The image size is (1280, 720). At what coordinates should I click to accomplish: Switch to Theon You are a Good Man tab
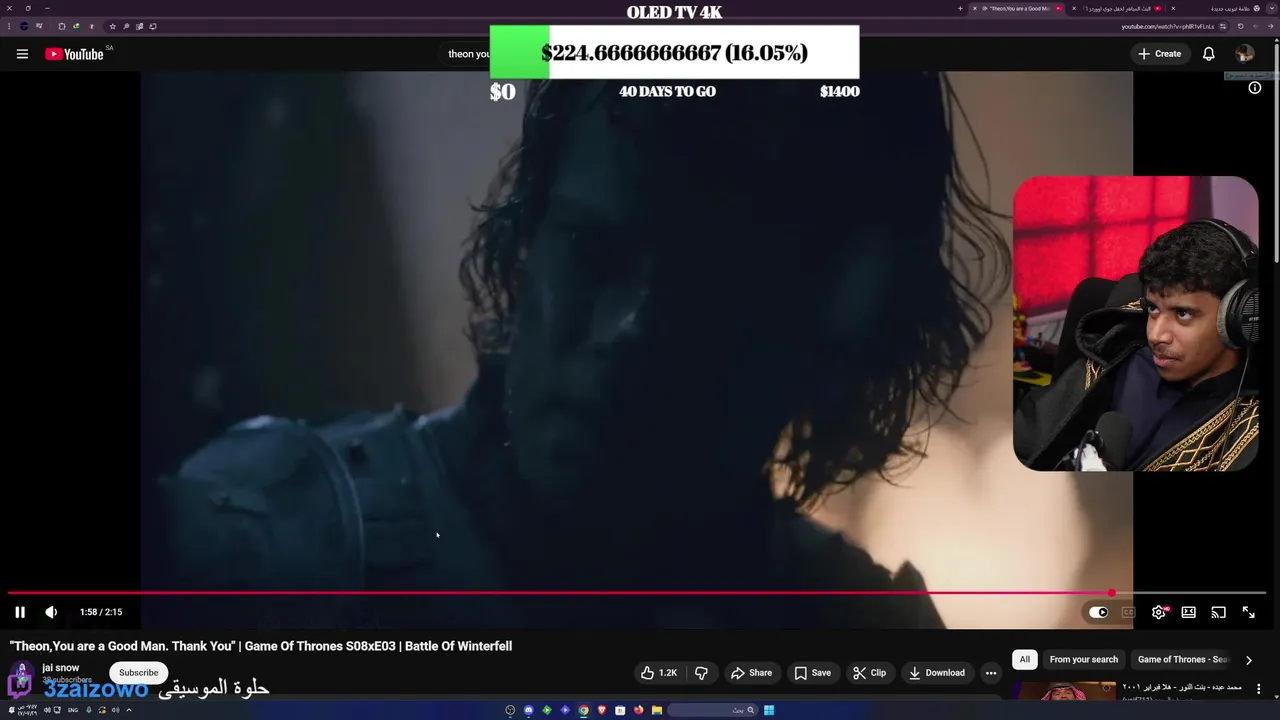[1019, 9]
